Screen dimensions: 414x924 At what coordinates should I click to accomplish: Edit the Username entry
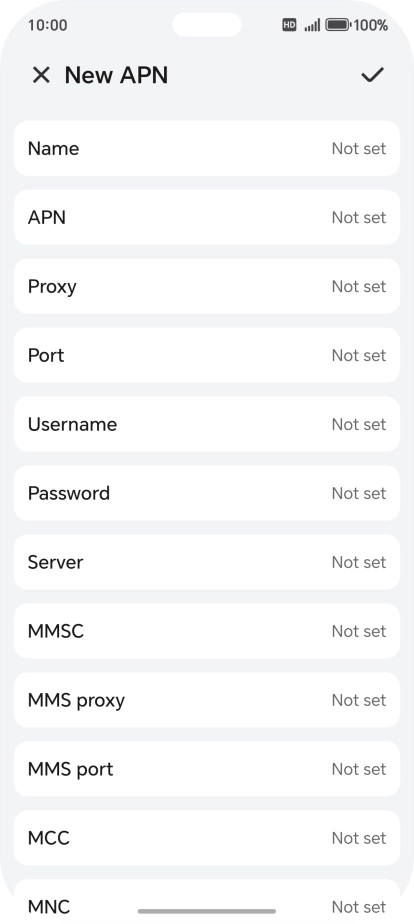207,424
